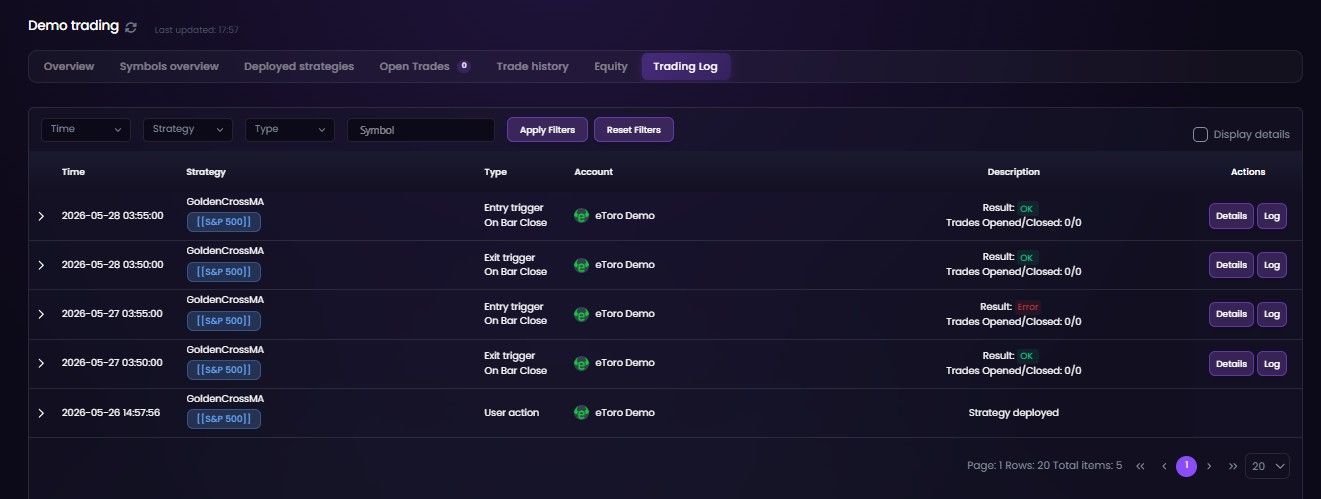Click the Reset Filters button
The image size is (1321, 499).
click(x=634, y=130)
